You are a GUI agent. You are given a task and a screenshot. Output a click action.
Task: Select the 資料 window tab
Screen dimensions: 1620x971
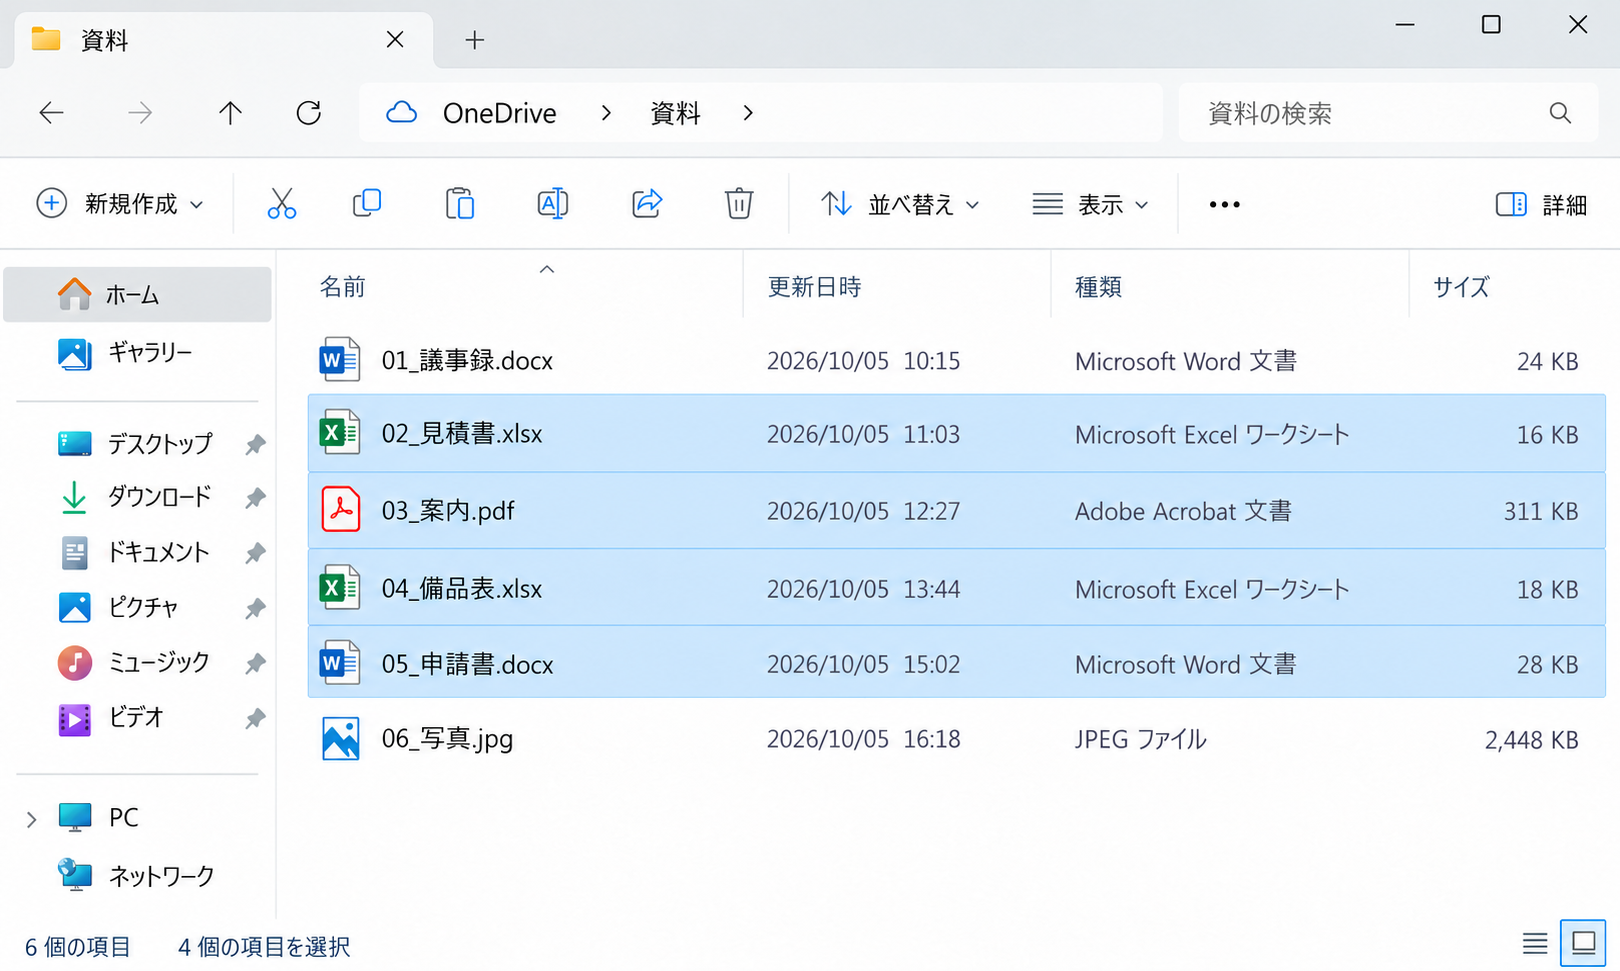point(222,40)
